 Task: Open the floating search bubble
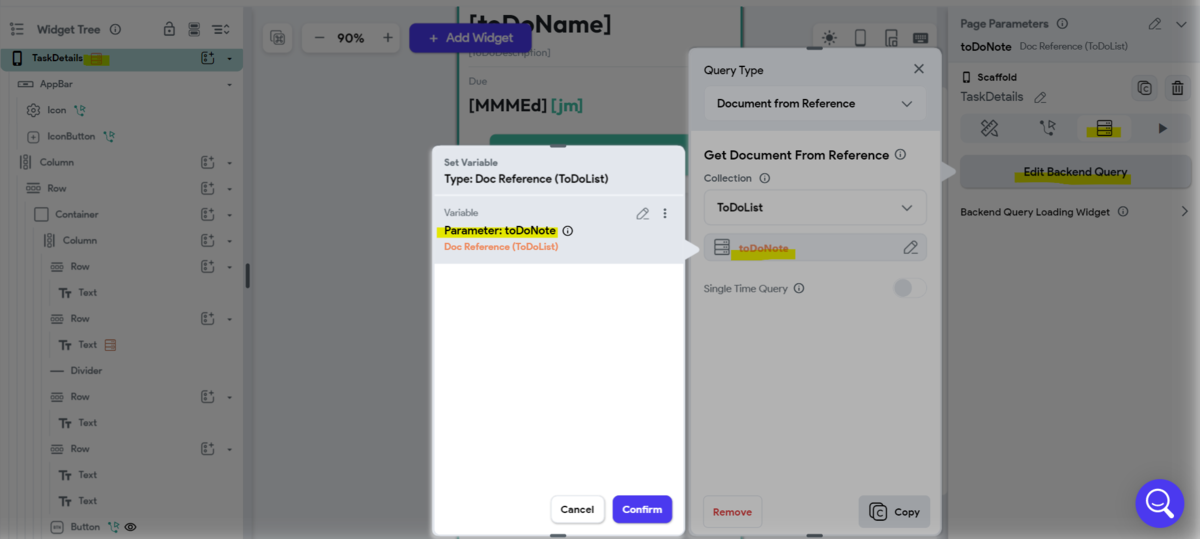point(1160,503)
